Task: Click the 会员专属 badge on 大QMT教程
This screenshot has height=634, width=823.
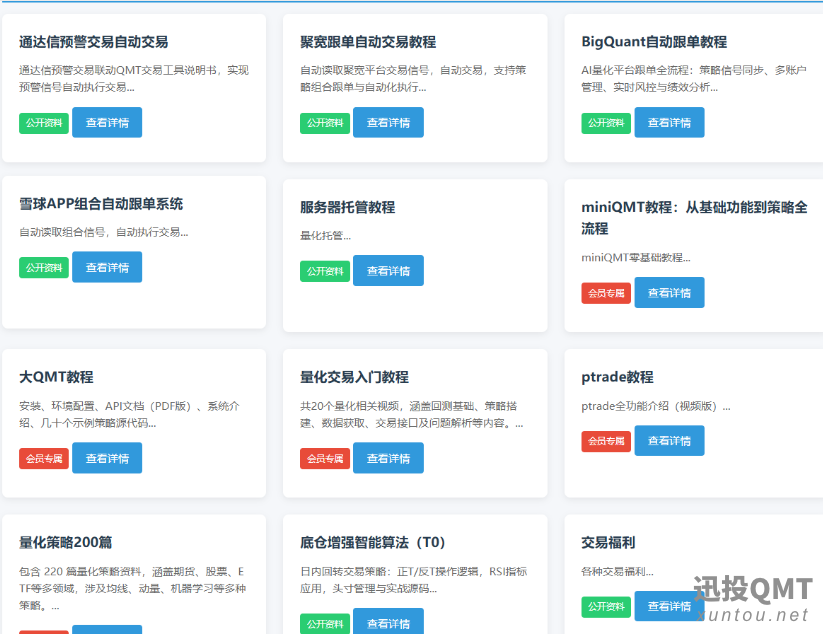Action: coord(44,459)
